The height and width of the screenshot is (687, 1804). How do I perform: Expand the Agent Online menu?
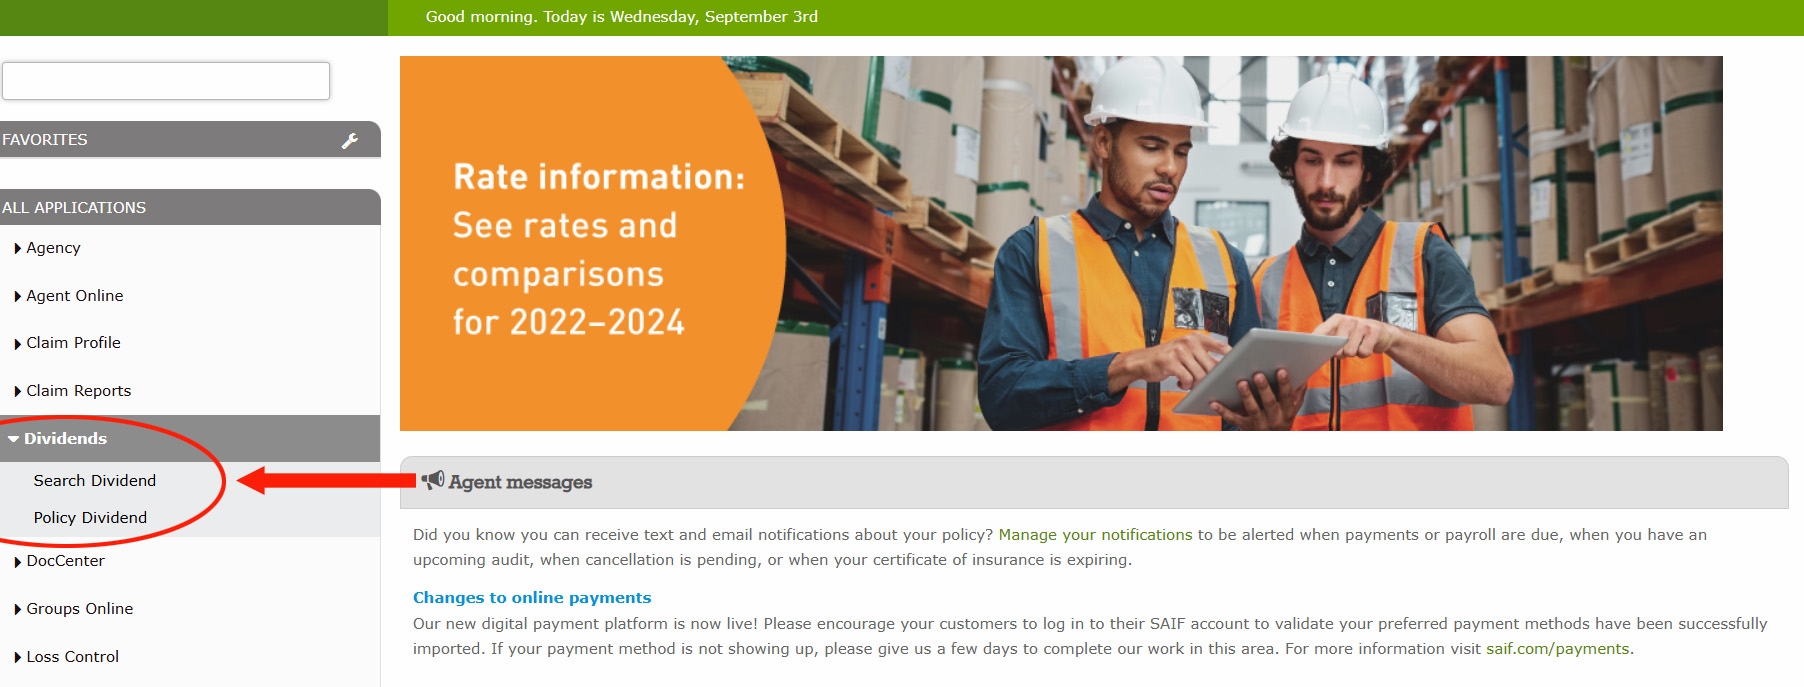coord(74,296)
